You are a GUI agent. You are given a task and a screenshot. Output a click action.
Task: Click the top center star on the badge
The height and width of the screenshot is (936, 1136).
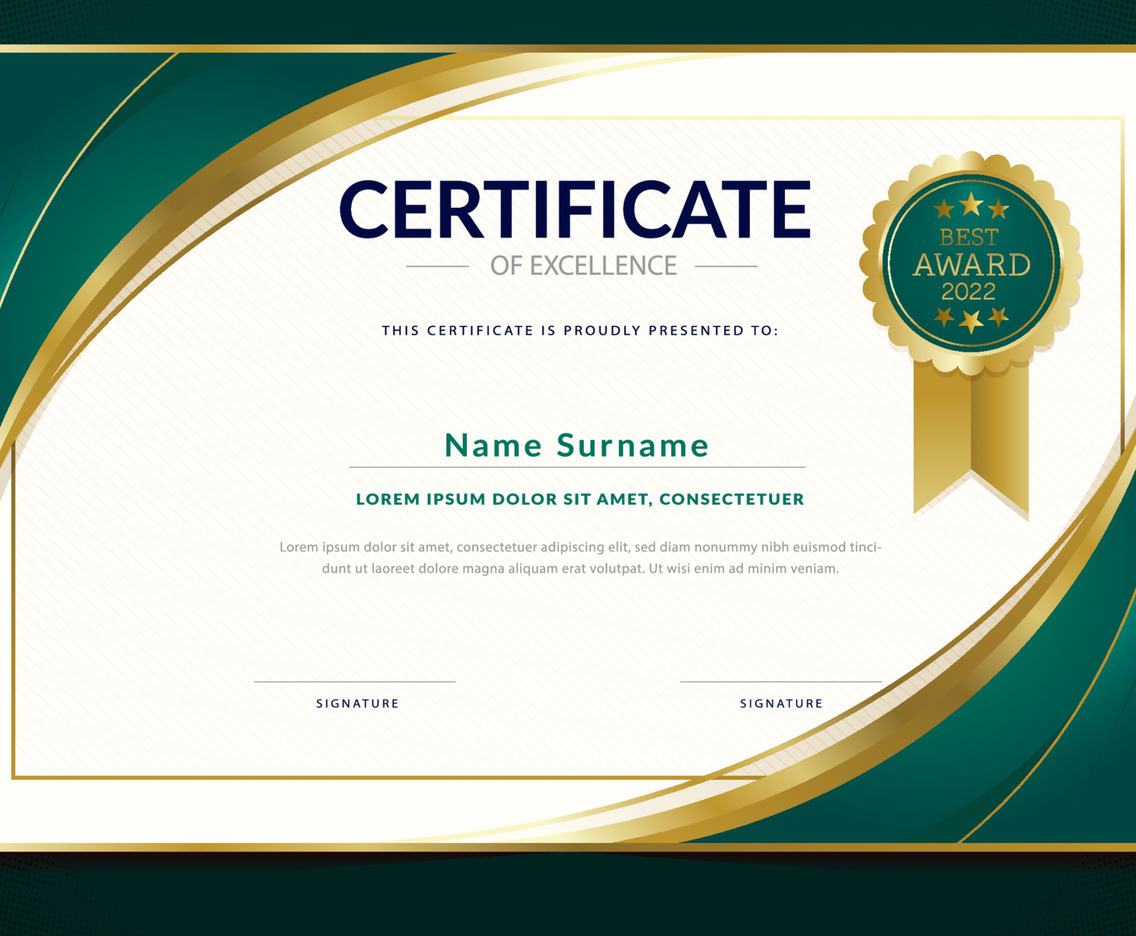[971, 204]
